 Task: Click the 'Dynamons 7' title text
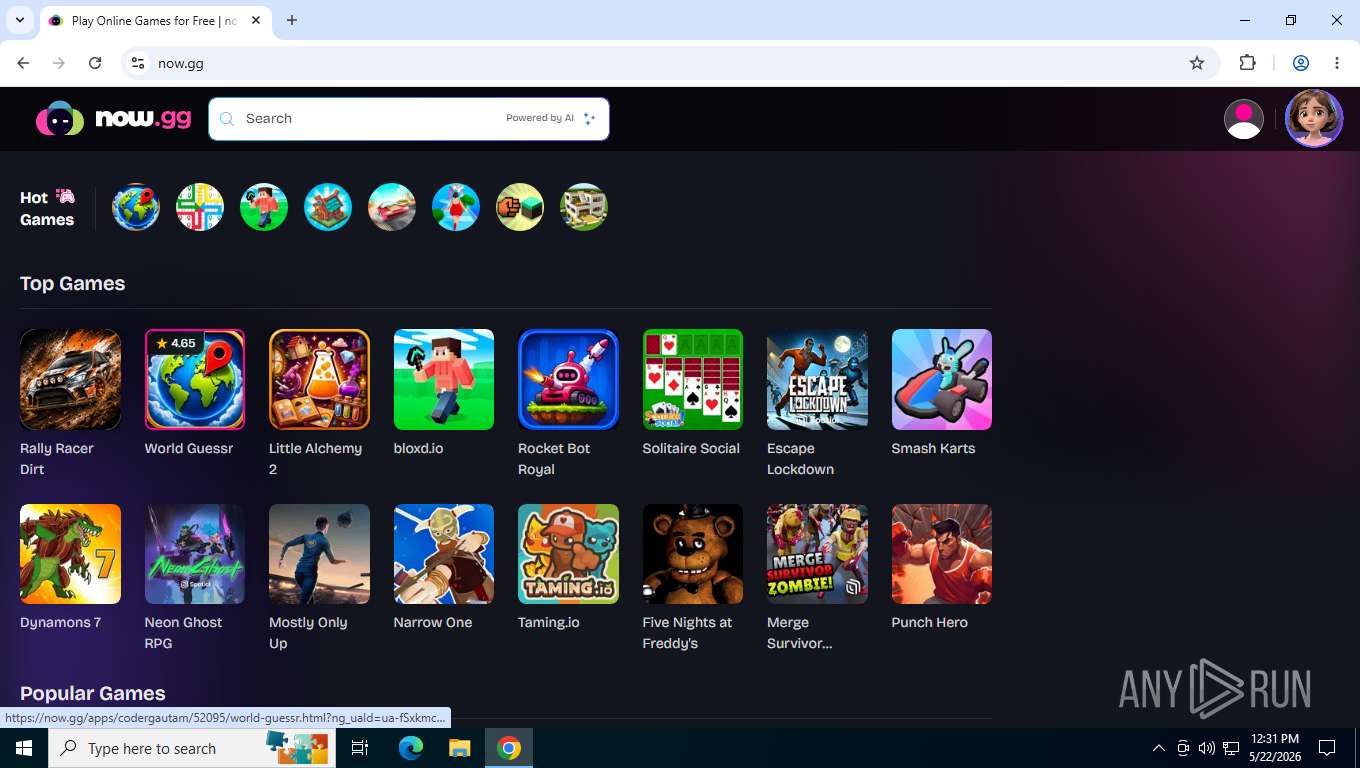60,622
